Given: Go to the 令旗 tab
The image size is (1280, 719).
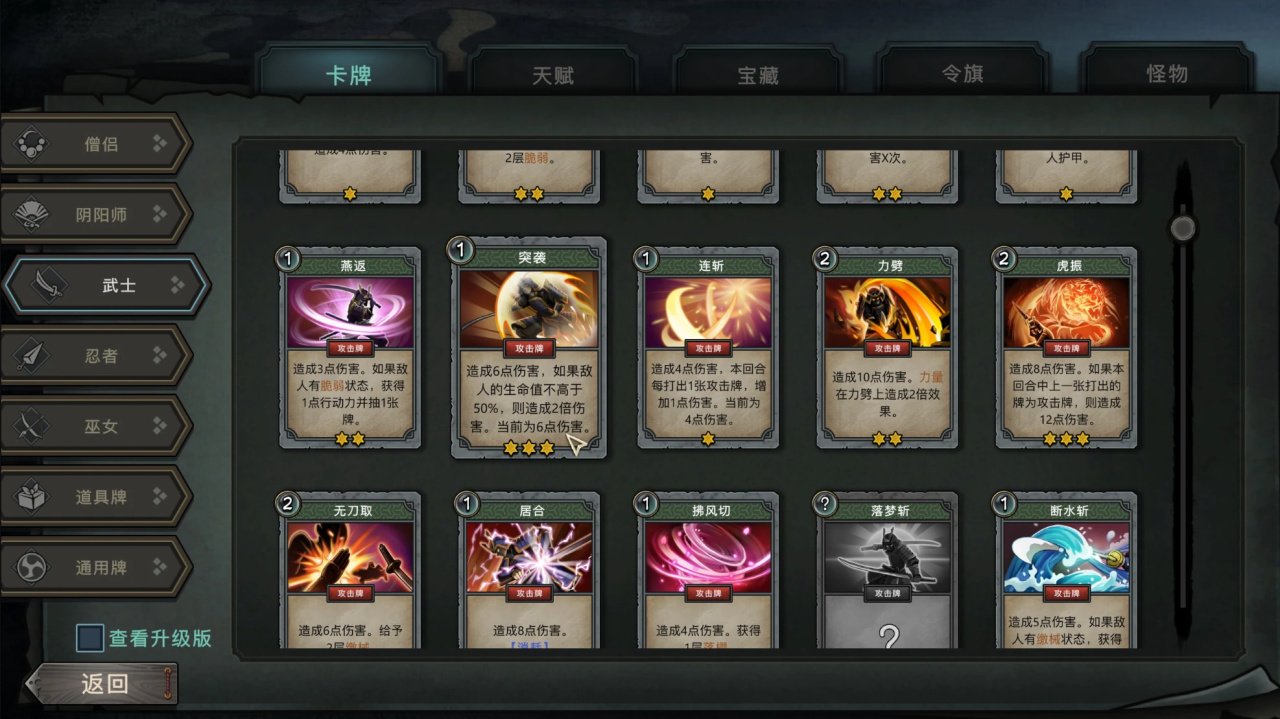Looking at the screenshot, I should (x=963, y=74).
